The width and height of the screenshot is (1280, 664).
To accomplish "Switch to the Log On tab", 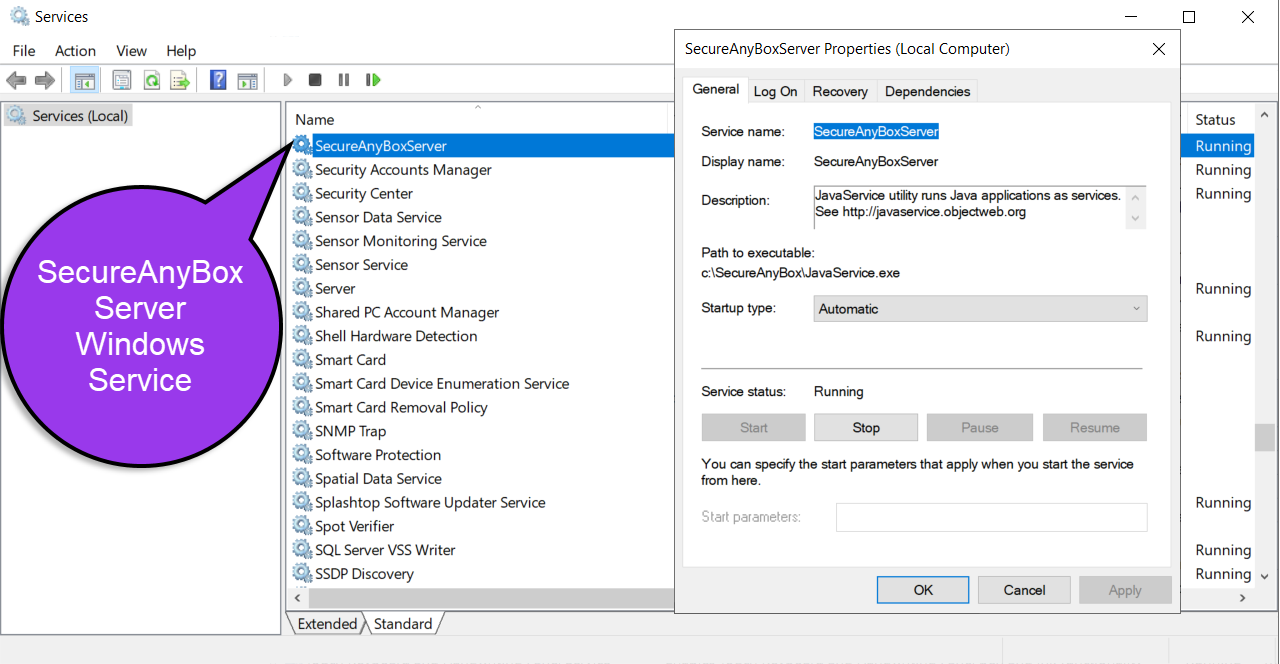I will [776, 91].
